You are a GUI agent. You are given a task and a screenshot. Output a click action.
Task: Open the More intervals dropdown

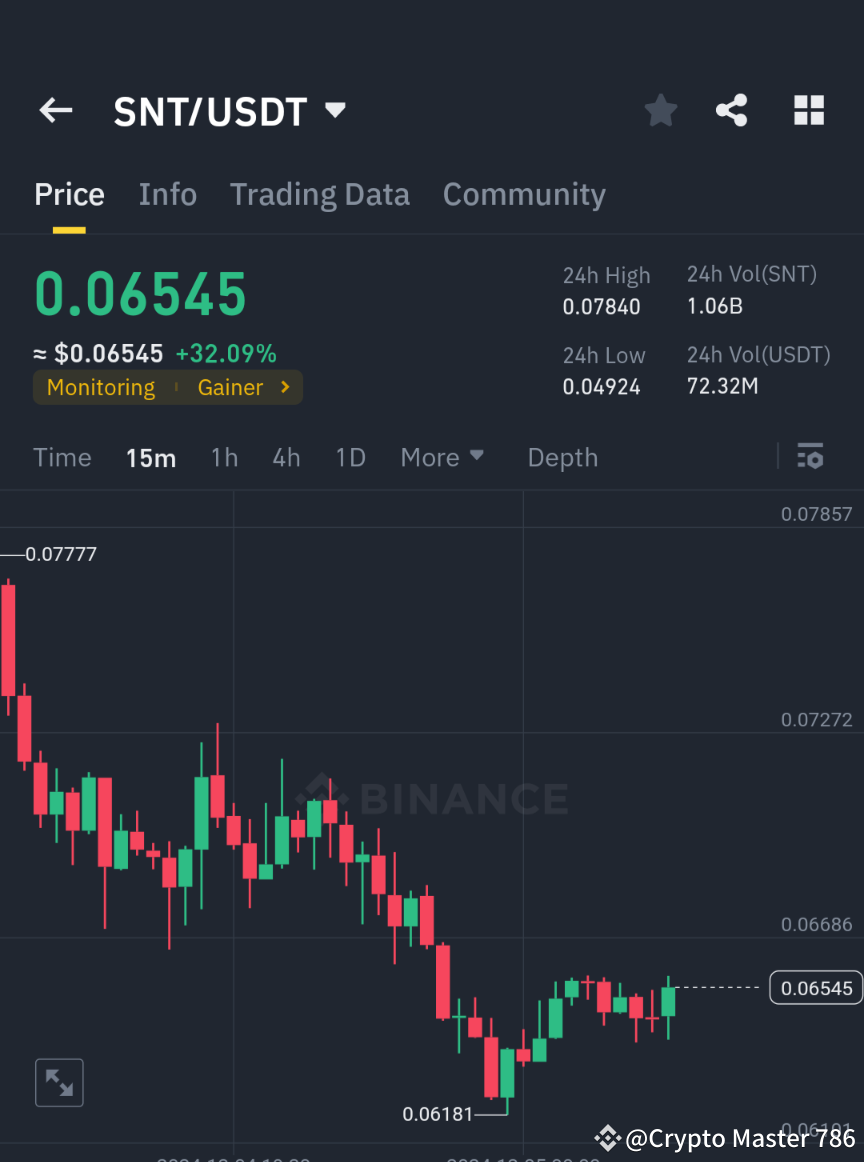(442, 457)
